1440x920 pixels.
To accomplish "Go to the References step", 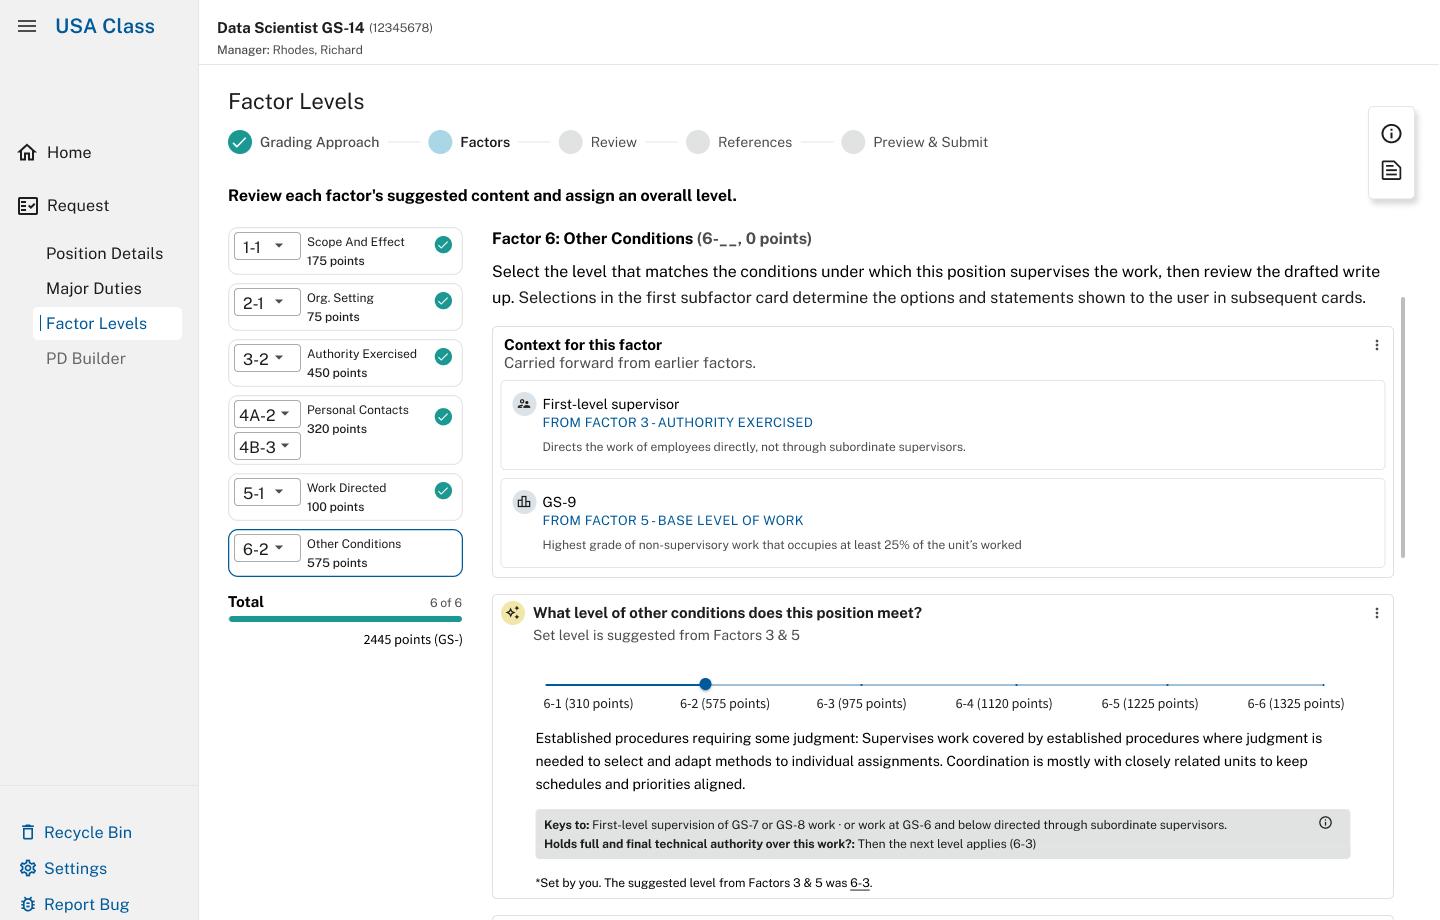I will 739,142.
